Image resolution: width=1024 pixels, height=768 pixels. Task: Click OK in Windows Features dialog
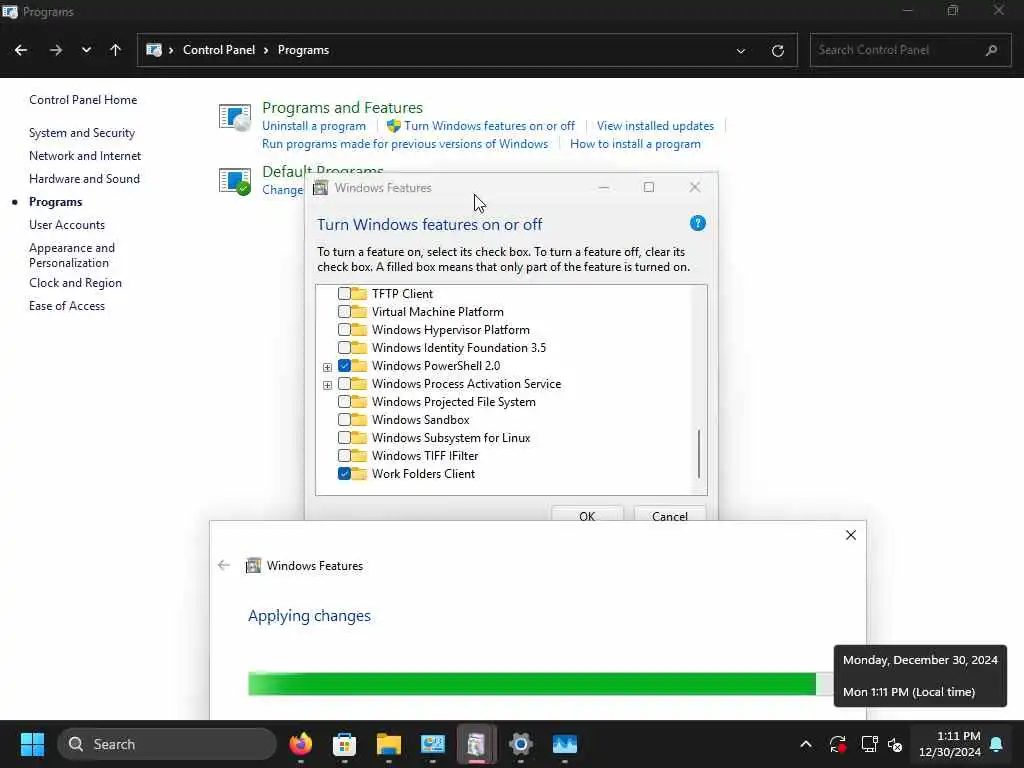pos(587,514)
